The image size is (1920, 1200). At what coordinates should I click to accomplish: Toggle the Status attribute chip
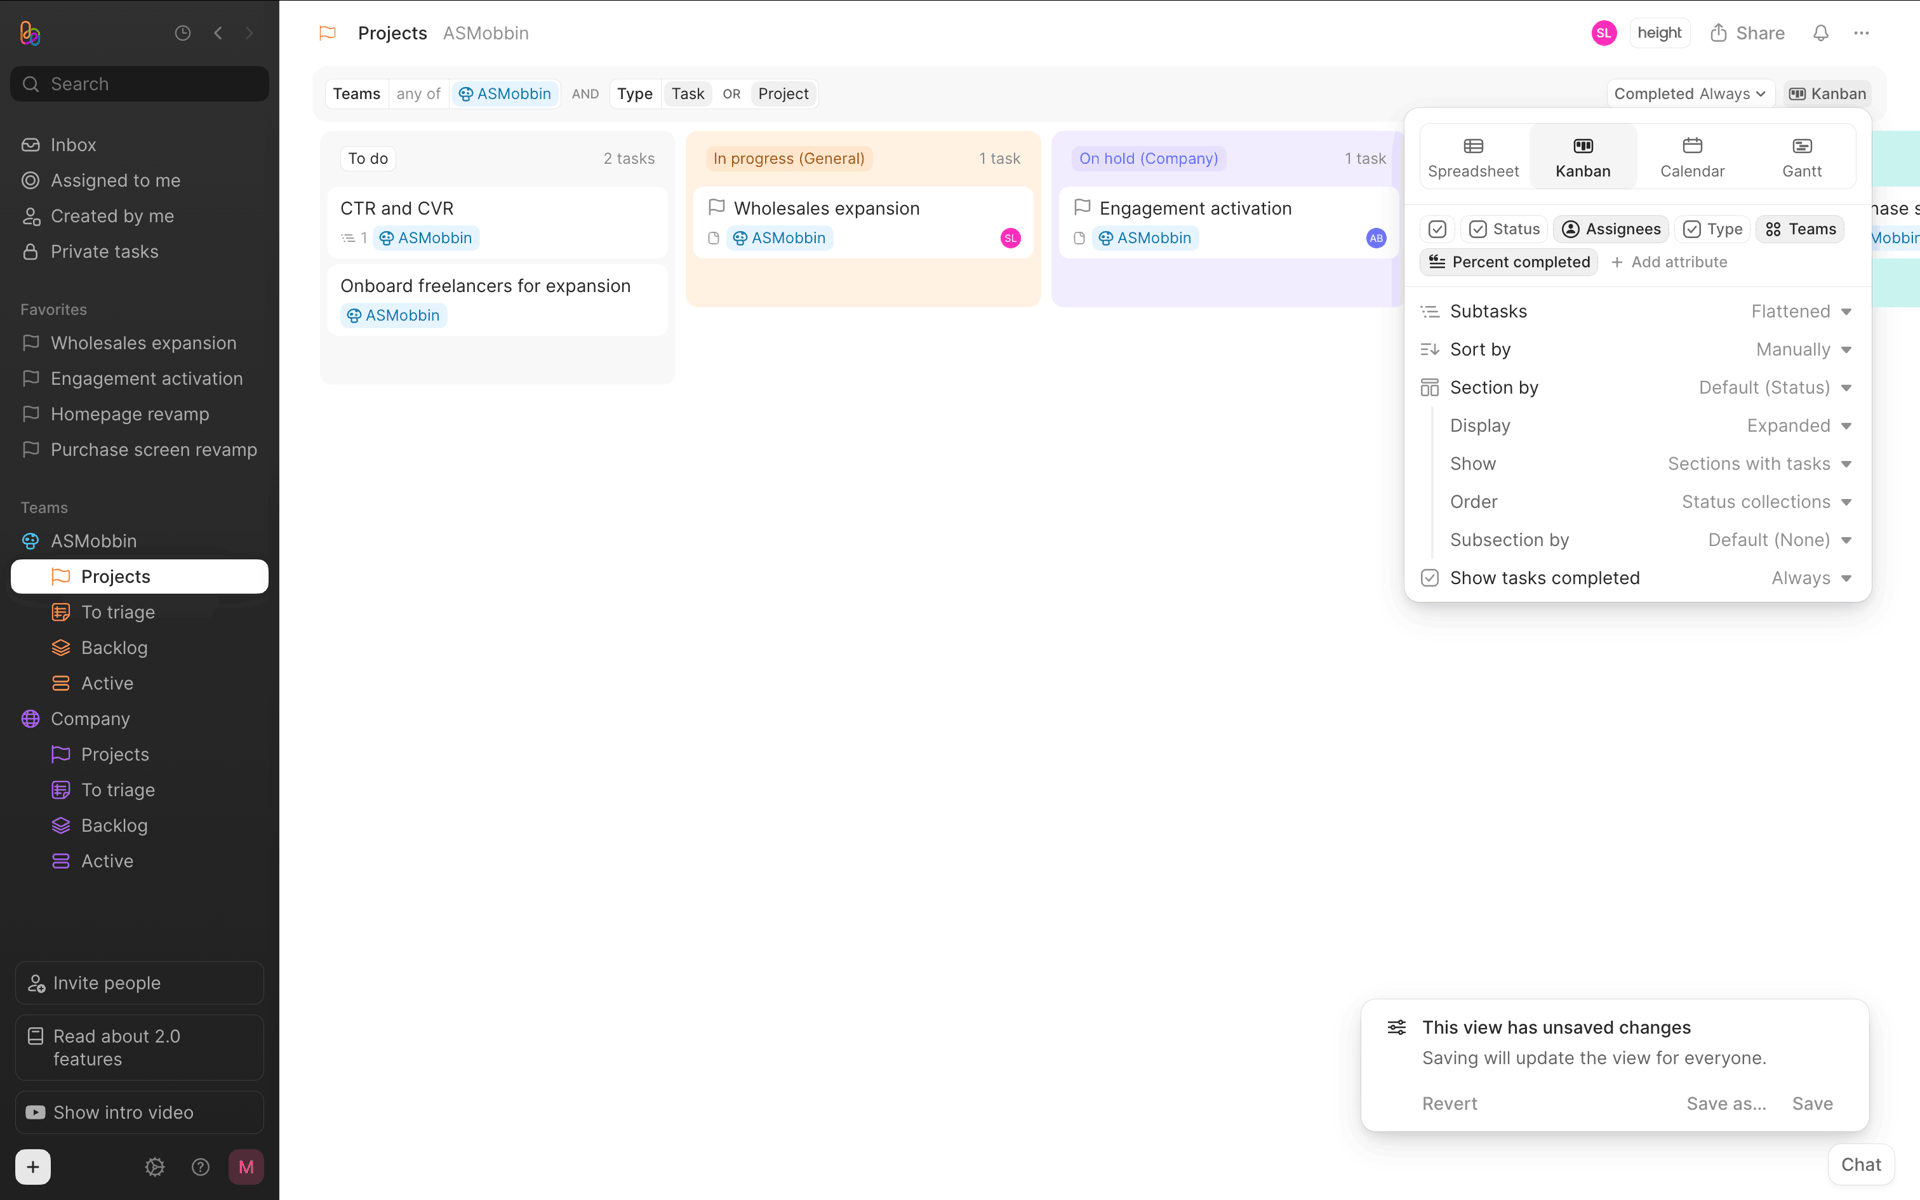point(1504,229)
